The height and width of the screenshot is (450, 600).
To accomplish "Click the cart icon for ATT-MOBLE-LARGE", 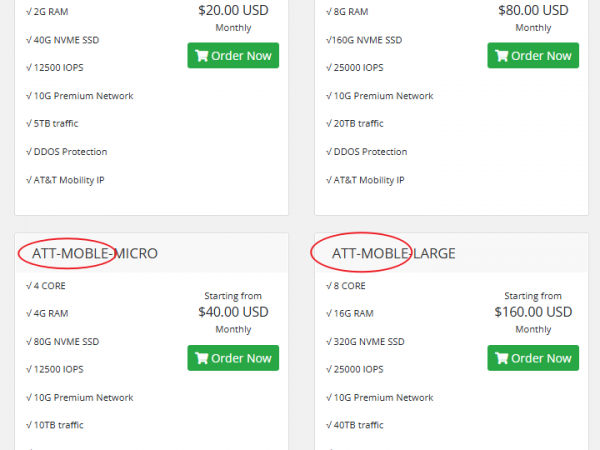I will [501, 358].
